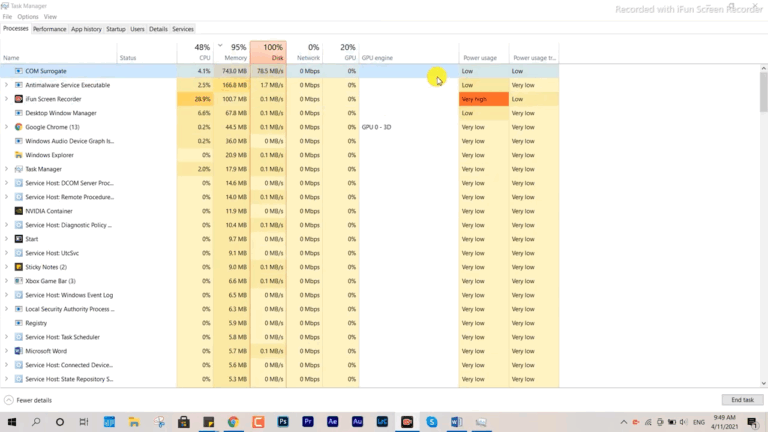Switch to the Services tab
The width and height of the screenshot is (768, 432).
pyautogui.click(x=183, y=29)
